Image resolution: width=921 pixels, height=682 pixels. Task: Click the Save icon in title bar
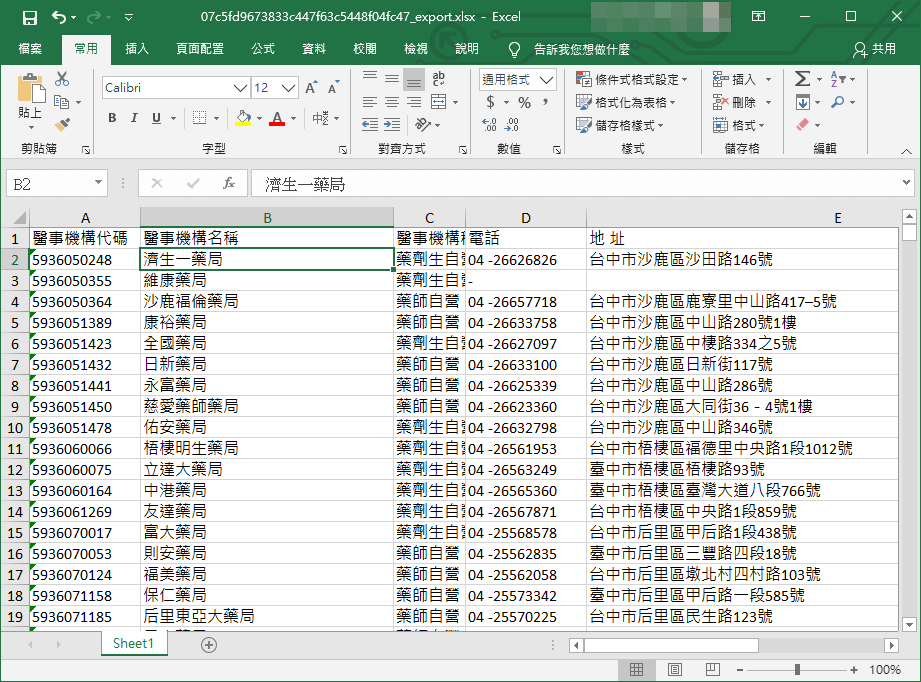point(29,17)
